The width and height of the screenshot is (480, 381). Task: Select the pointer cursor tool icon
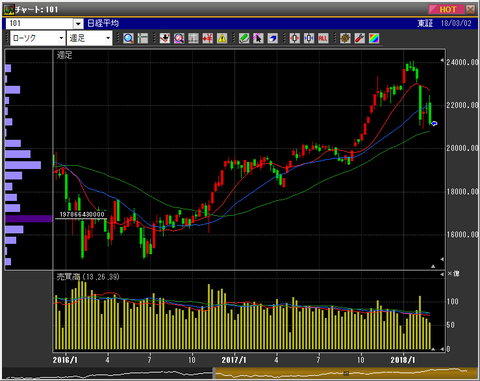258,38
